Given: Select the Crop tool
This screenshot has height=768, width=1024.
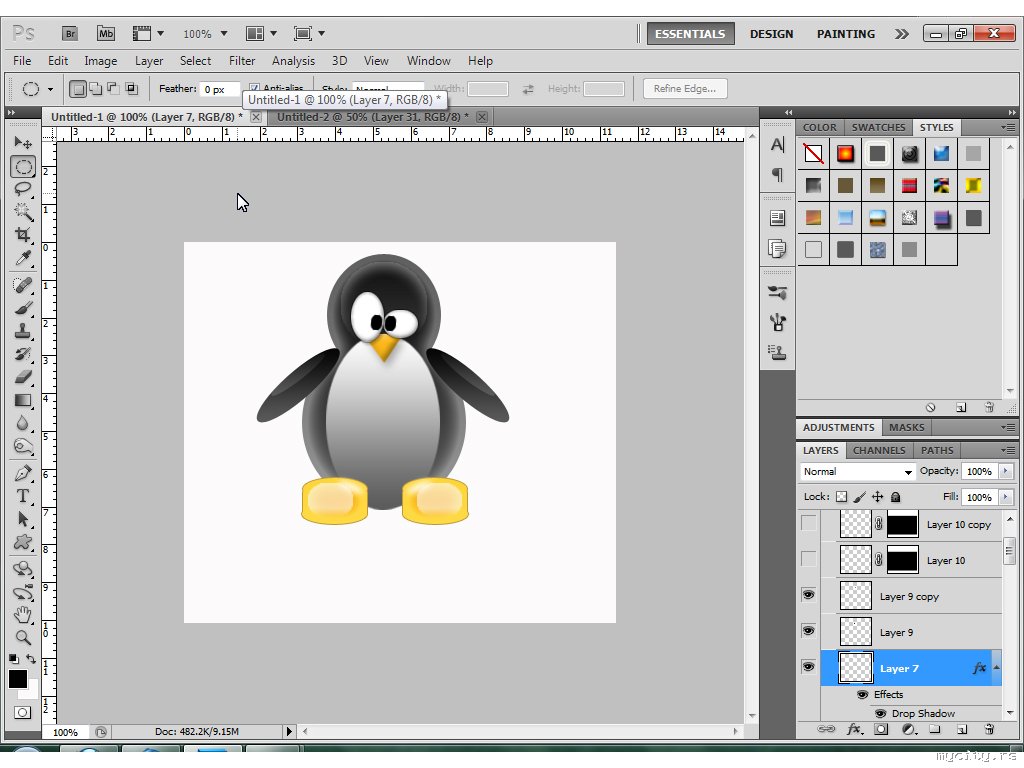Looking at the screenshot, I should tap(23, 235).
